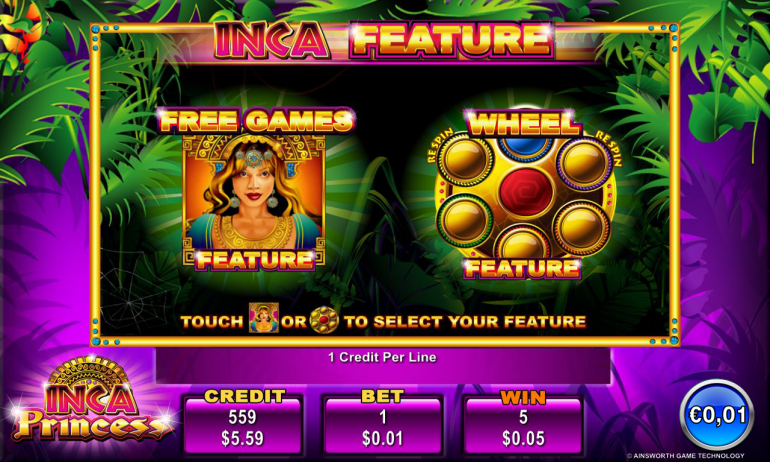Click the Inca Princess game logo
This screenshot has height=462, width=770.
[x=90, y=400]
